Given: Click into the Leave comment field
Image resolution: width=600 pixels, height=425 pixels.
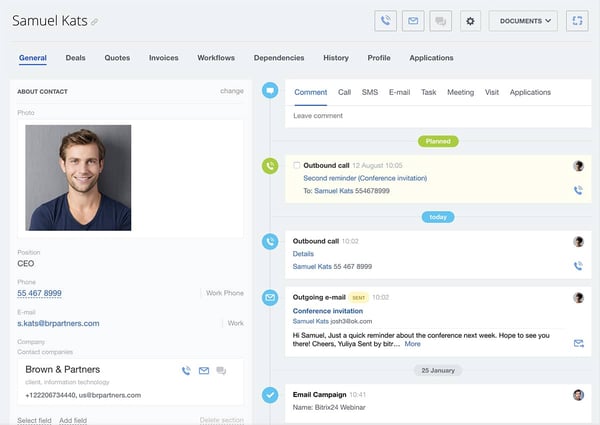Looking at the screenshot, I should pos(430,116).
